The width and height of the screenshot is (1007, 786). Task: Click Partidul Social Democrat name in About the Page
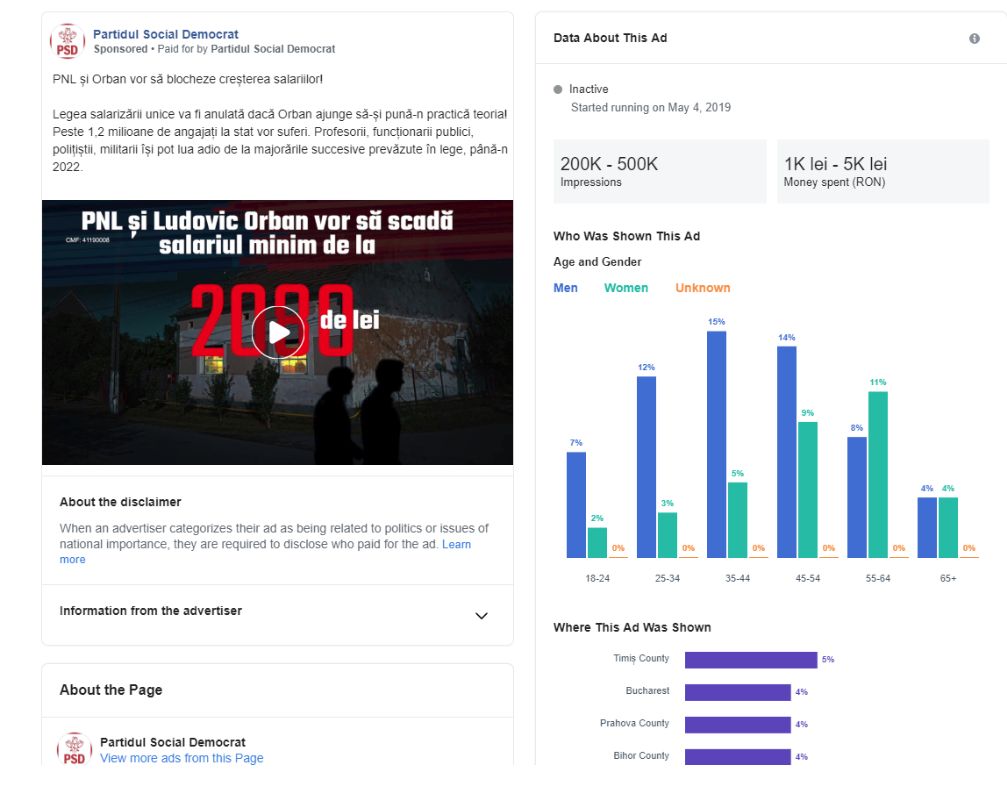172,742
